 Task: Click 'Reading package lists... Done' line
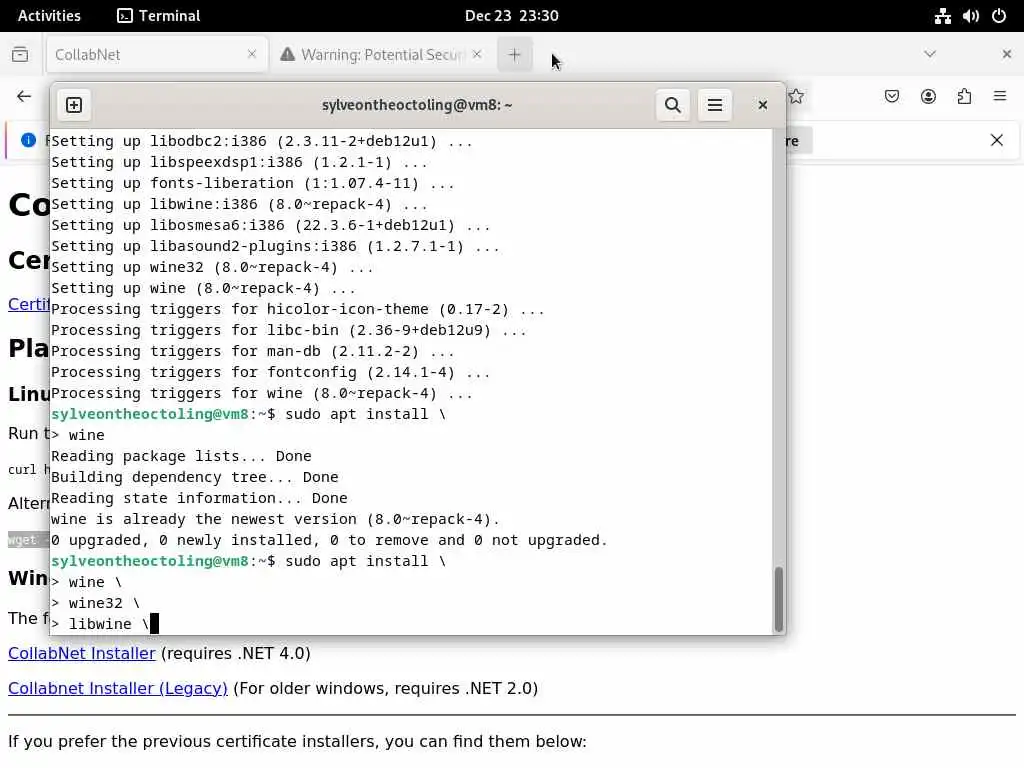(181, 456)
